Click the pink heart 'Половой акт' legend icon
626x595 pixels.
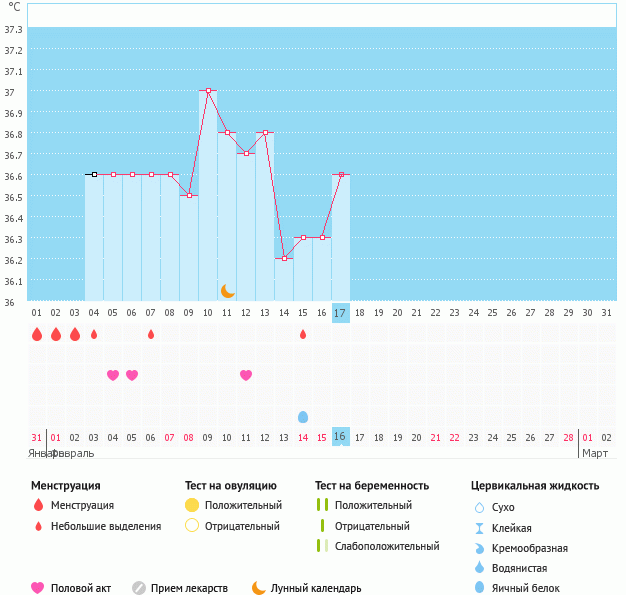tap(38, 588)
